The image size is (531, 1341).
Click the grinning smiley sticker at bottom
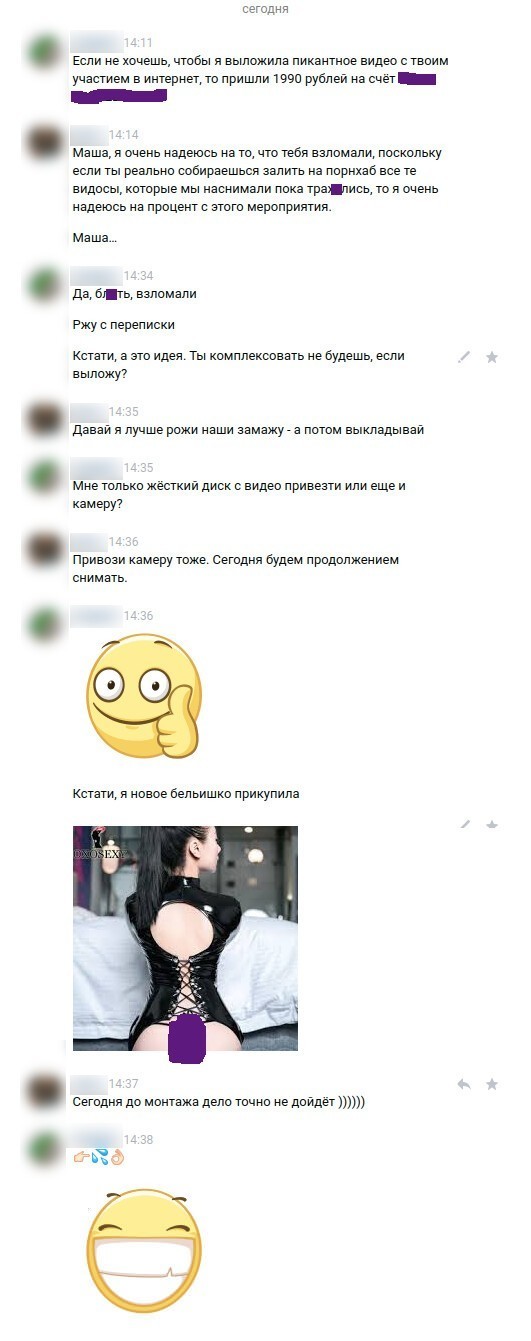(144, 1250)
